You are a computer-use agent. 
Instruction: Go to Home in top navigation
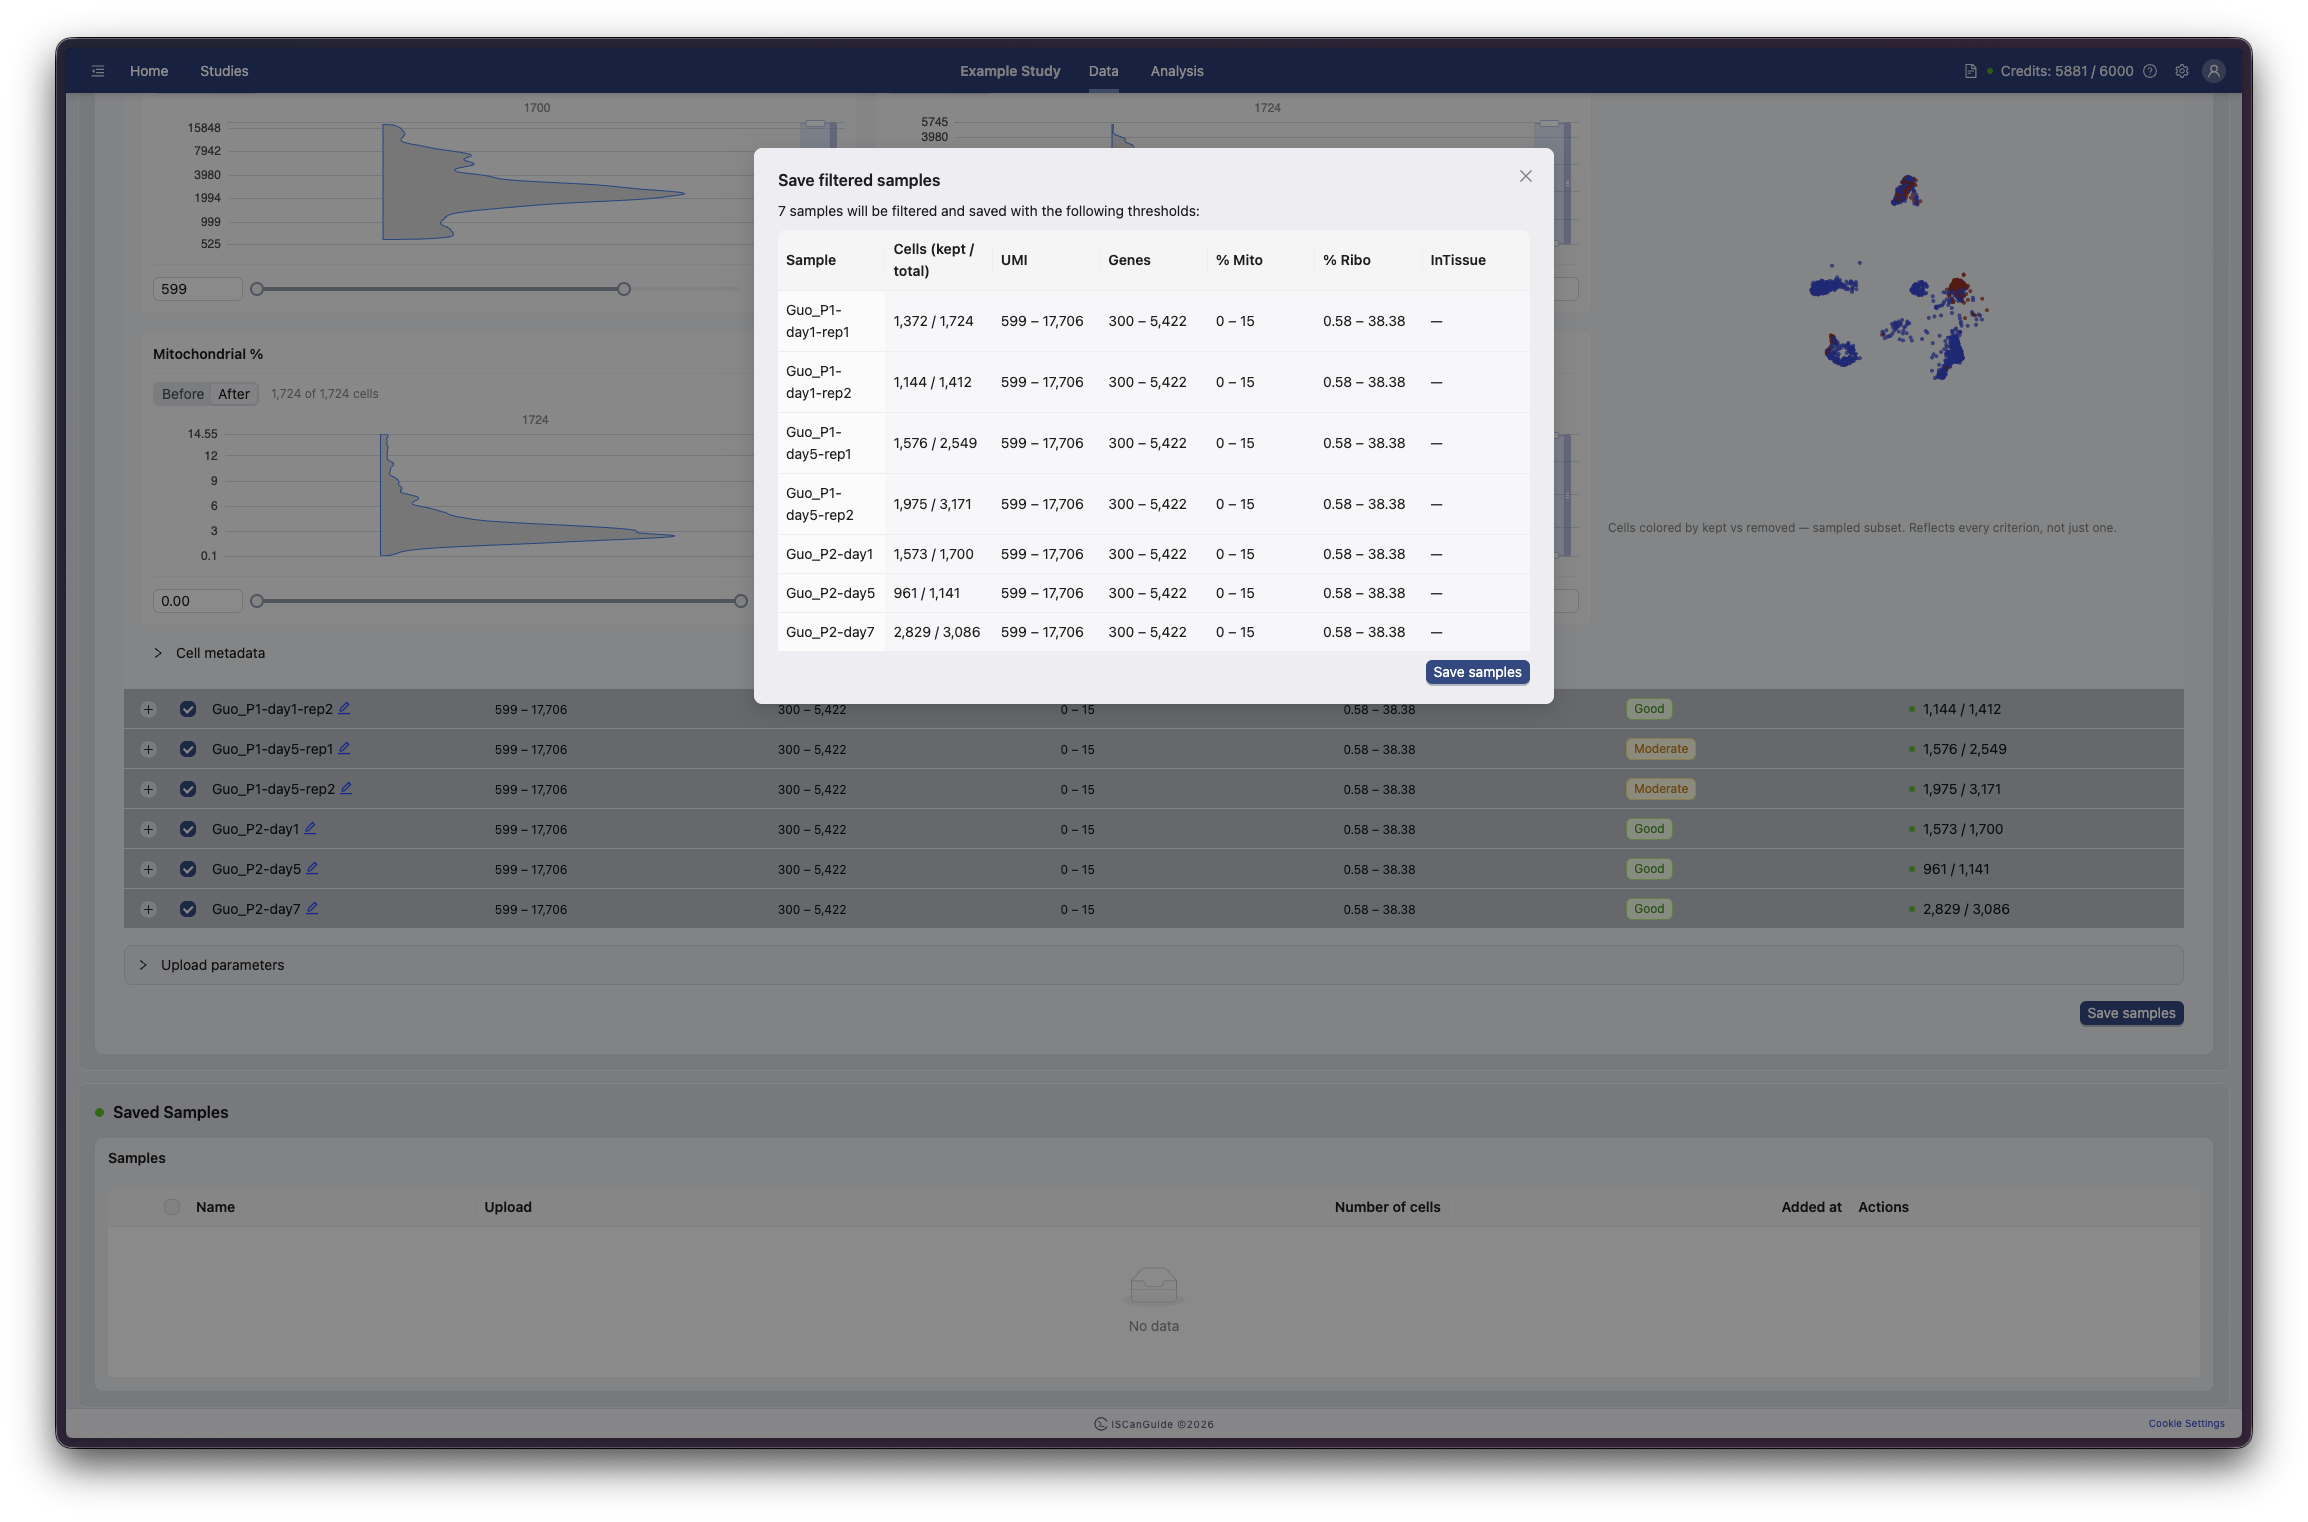click(x=149, y=71)
